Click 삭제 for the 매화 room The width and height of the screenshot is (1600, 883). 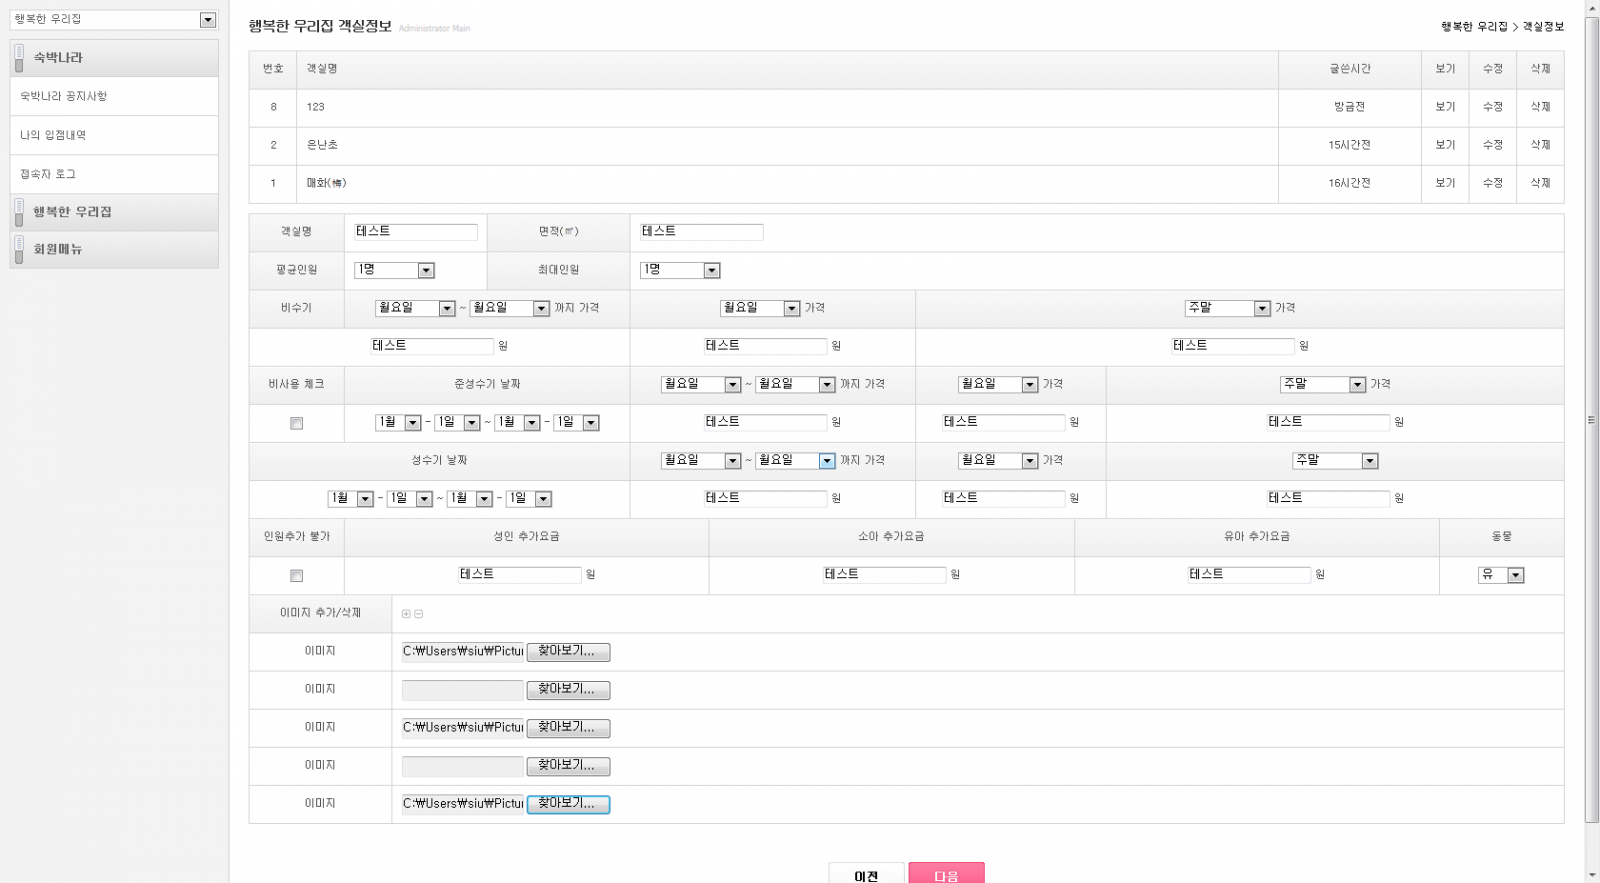1540,183
